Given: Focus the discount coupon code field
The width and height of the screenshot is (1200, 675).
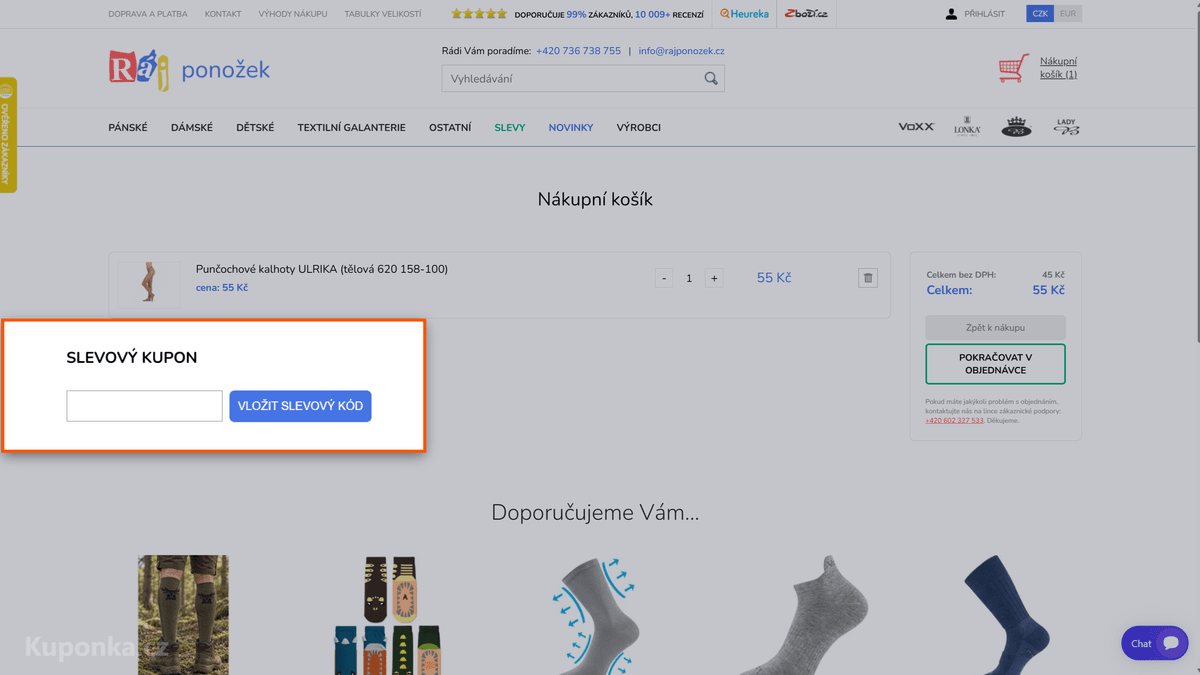Looking at the screenshot, I should click(x=144, y=406).
